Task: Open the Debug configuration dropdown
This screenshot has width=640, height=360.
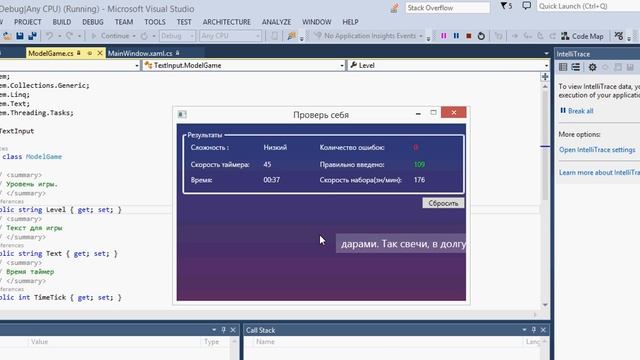Action: (x=177, y=36)
